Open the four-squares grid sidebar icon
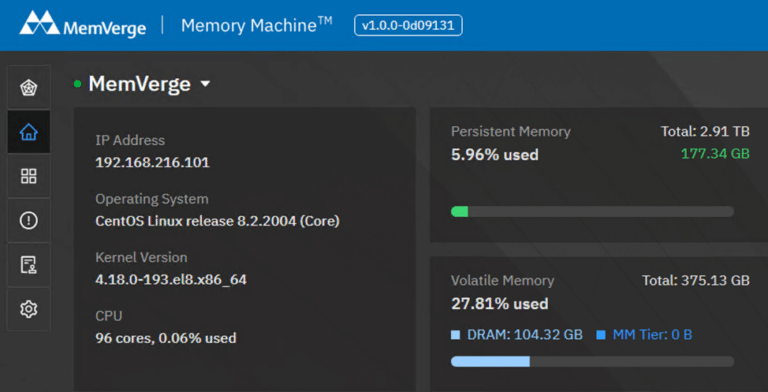The image size is (768, 392). click(28, 176)
